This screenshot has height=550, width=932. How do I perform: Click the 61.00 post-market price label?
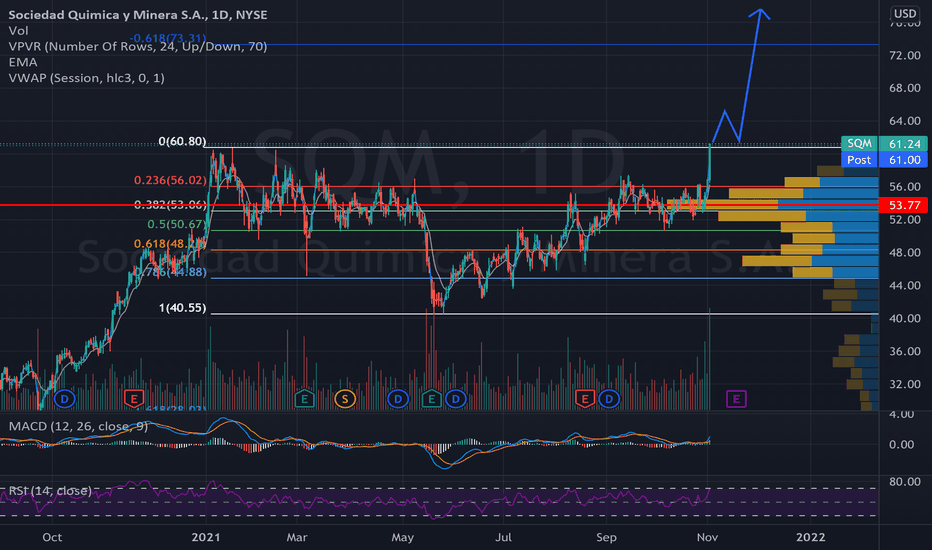[904, 160]
